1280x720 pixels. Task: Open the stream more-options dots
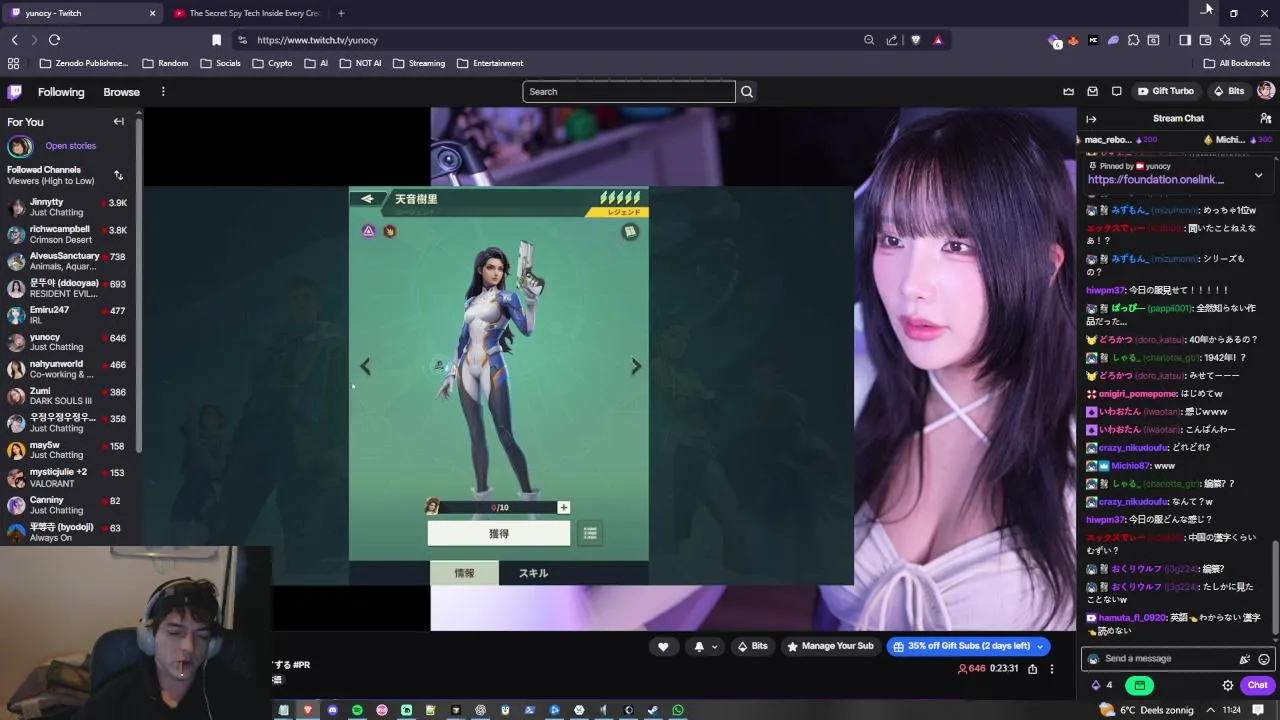click(x=1051, y=669)
